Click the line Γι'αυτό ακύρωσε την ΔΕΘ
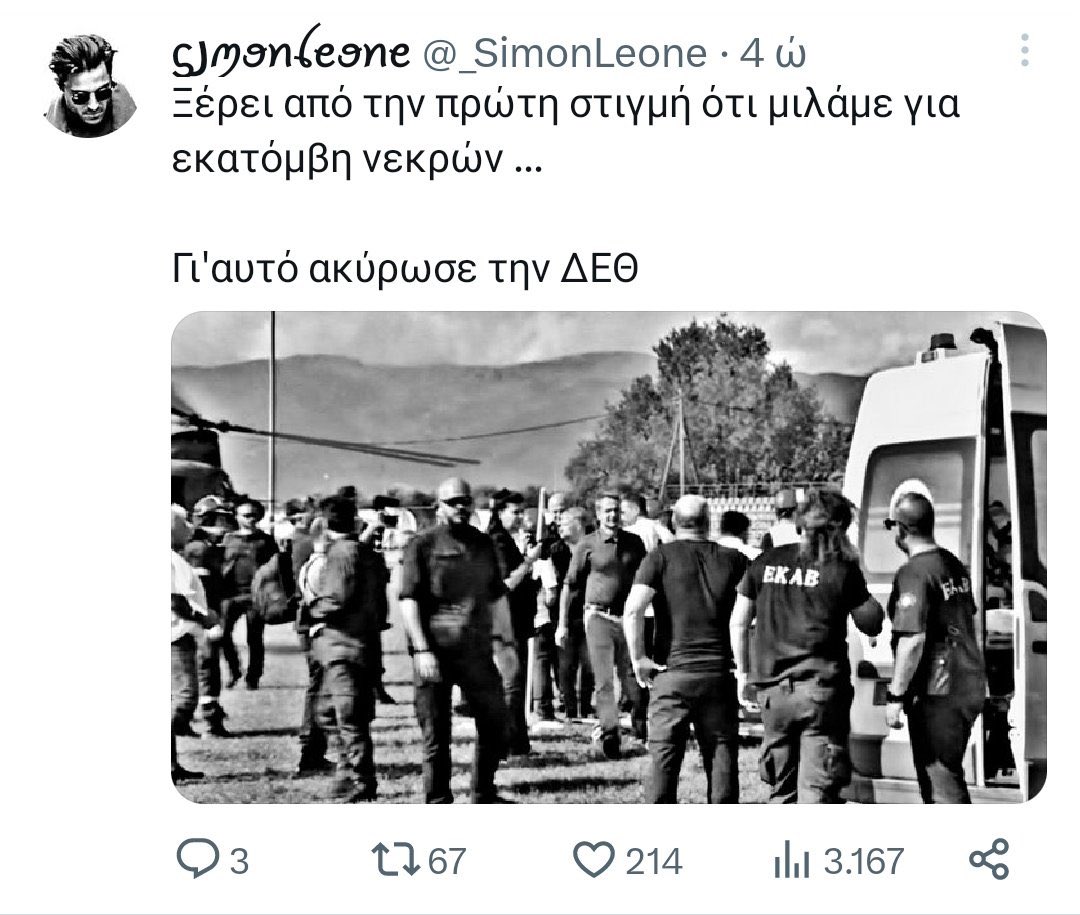This screenshot has width=1080, height=915. pos(405,269)
